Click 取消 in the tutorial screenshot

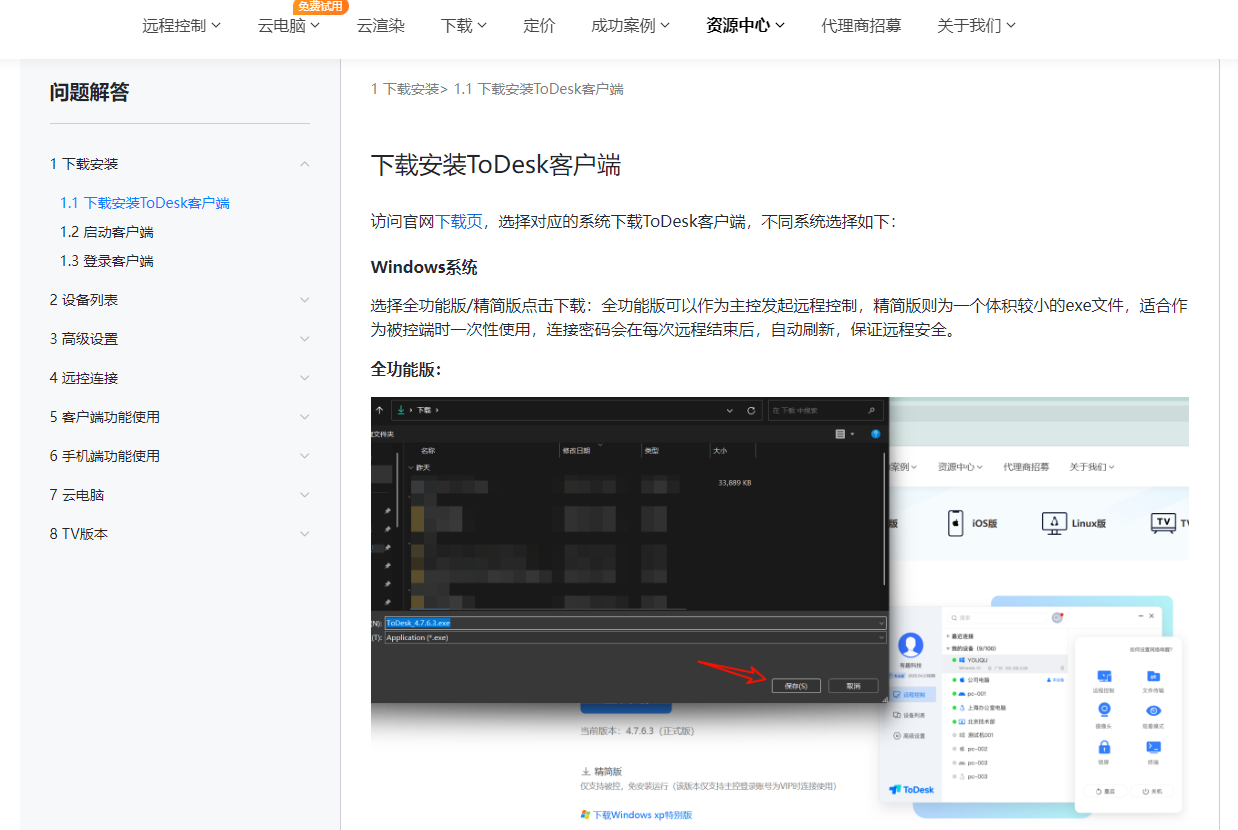tap(853, 686)
